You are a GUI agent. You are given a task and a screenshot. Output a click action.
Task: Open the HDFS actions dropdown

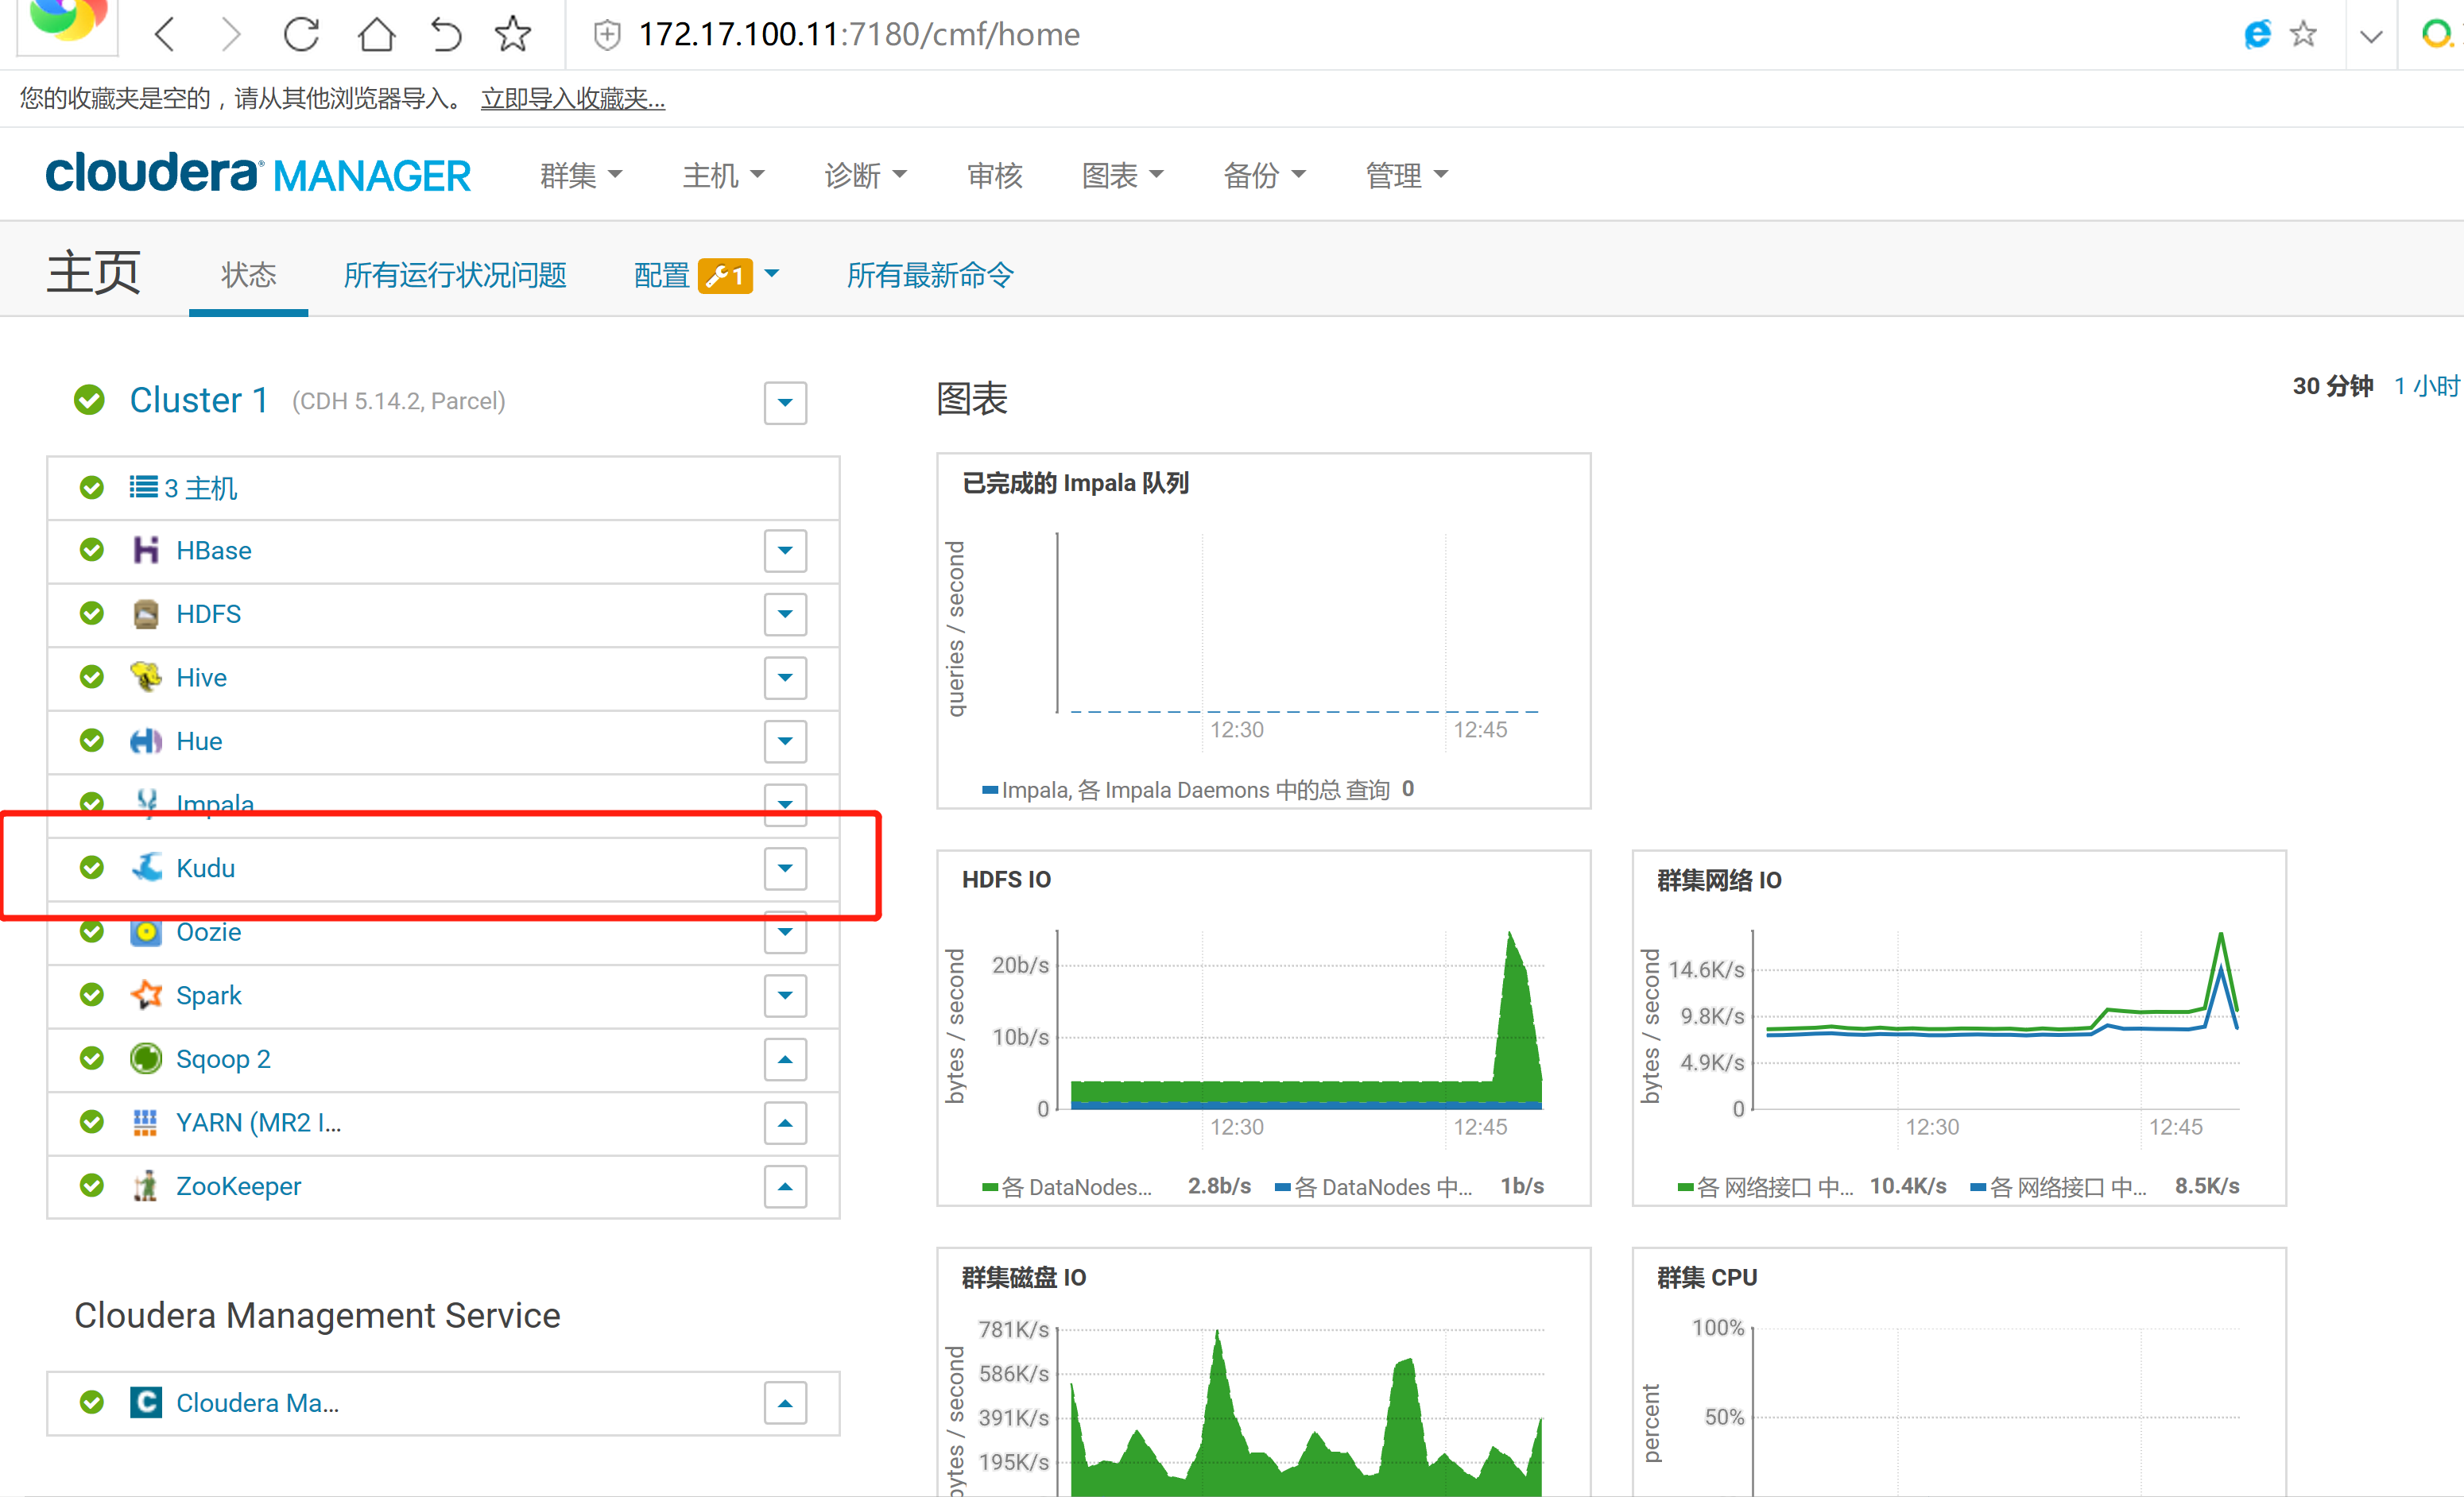[785, 614]
